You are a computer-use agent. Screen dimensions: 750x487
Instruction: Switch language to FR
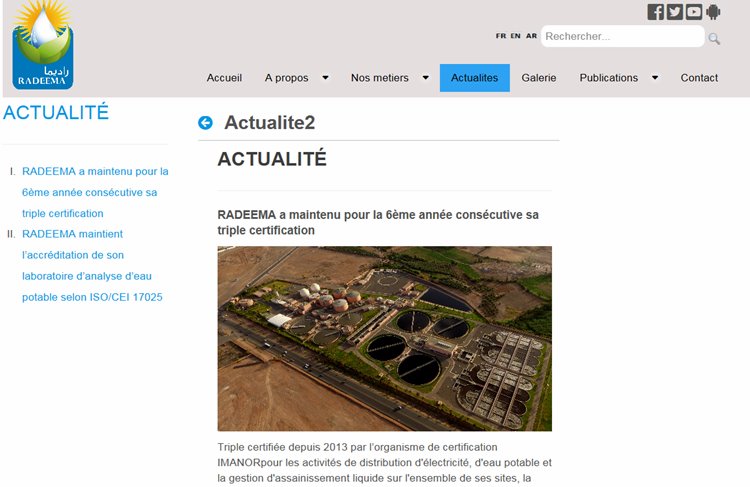click(x=500, y=36)
